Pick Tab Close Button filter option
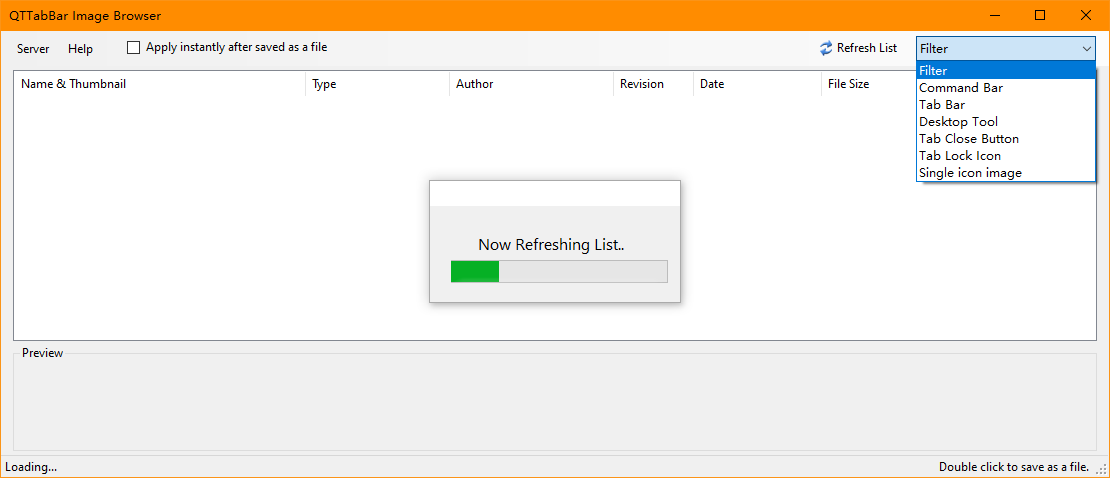This screenshot has width=1110, height=478. tap(968, 139)
